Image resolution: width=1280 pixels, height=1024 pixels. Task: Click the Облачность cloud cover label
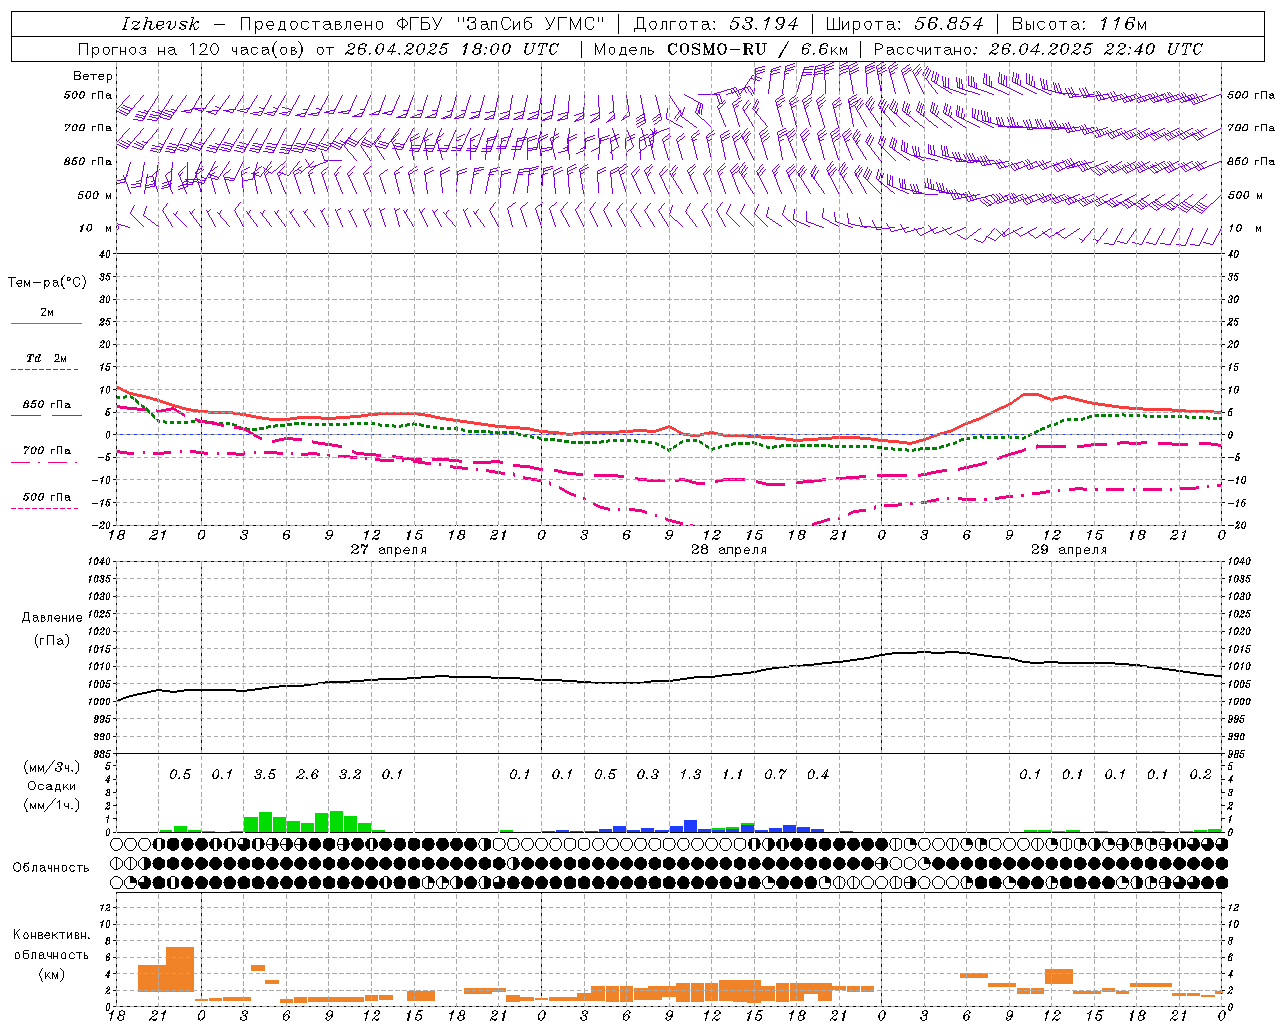pyautogui.click(x=51, y=868)
